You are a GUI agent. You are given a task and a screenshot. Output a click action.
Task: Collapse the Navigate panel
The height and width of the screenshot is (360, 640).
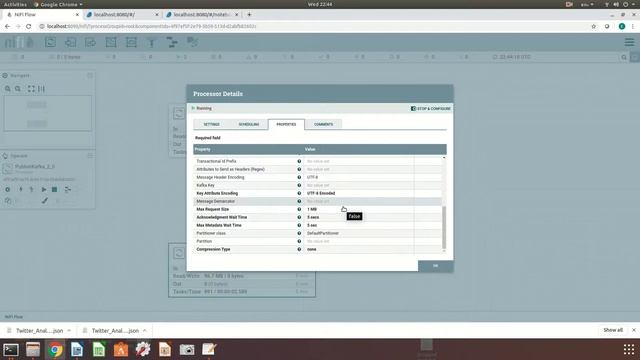tap(90, 76)
